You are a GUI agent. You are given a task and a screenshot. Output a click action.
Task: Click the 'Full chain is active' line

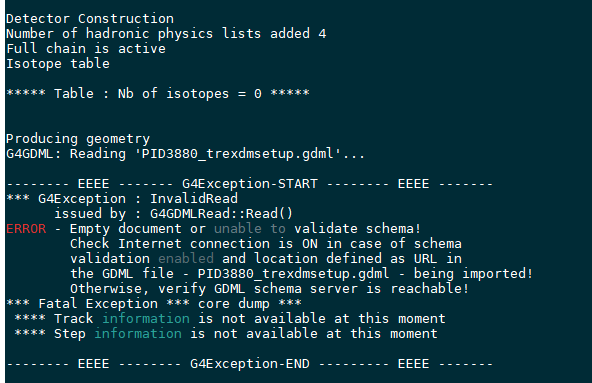(86, 49)
